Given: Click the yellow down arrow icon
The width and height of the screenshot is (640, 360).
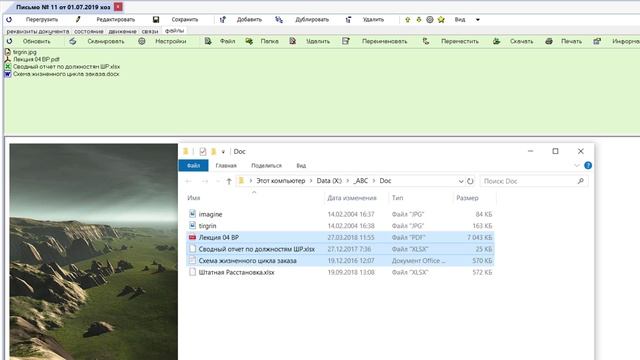Looking at the screenshot, I should click(x=418, y=20).
